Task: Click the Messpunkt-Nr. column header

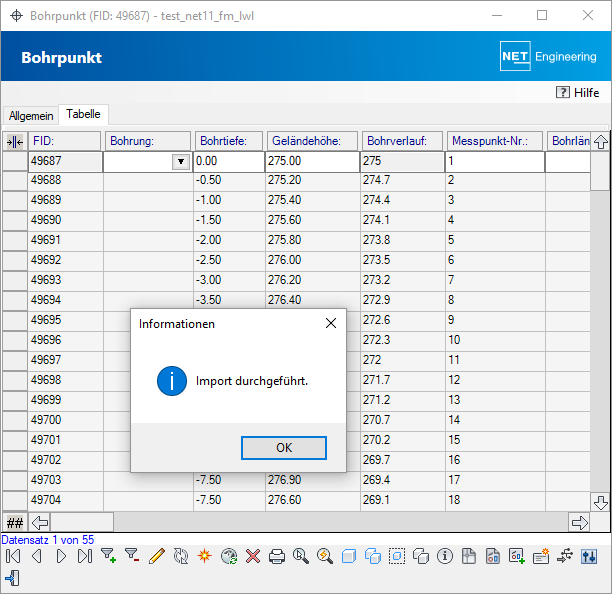Action: 495,141
